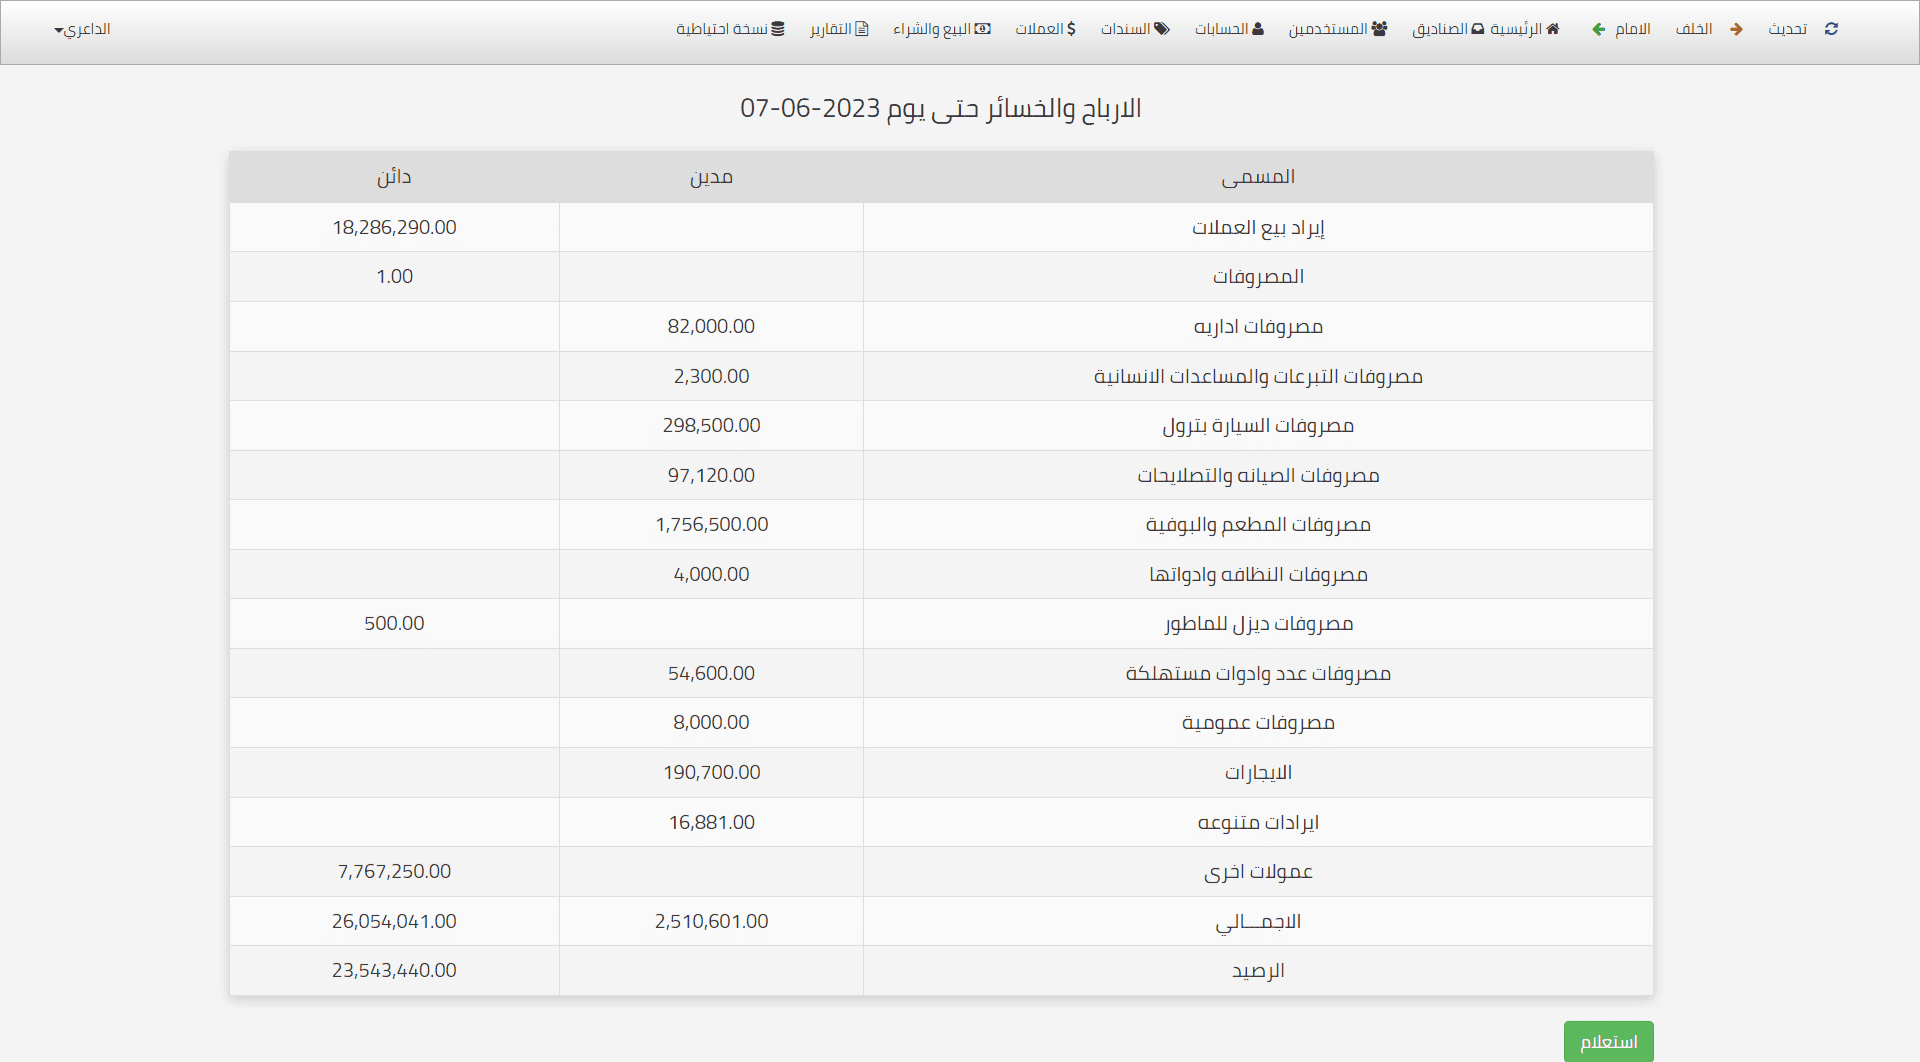Expand the الداعري user dropdown
The height and width of the screenshot is (1062, 1920).
[x=82, y=29]
